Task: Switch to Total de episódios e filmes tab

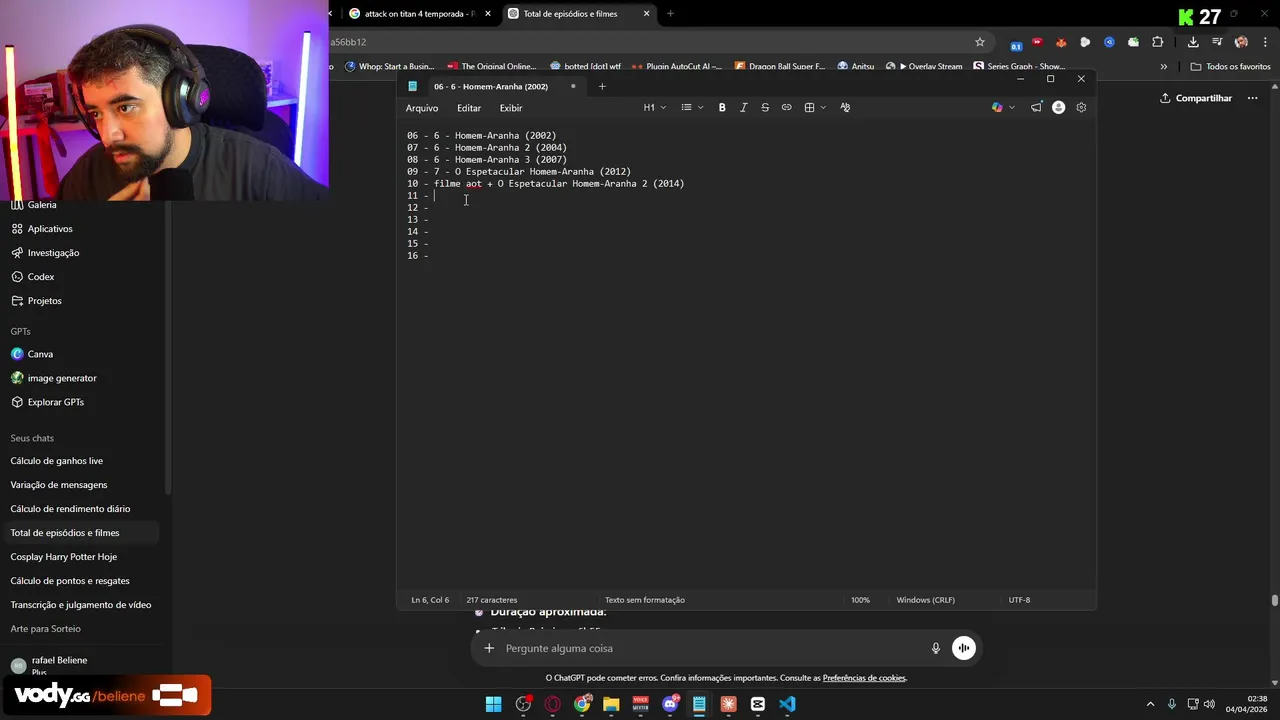Action: point(570,14)
